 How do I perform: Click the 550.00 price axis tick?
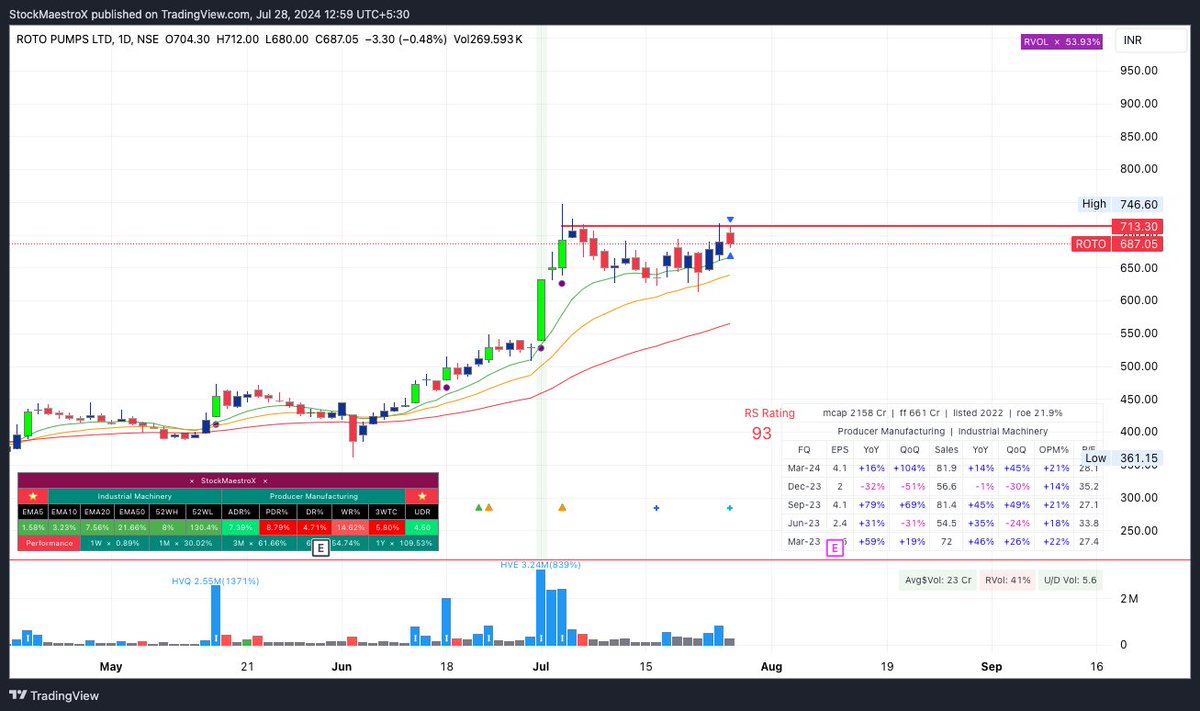click(1138, 333)
